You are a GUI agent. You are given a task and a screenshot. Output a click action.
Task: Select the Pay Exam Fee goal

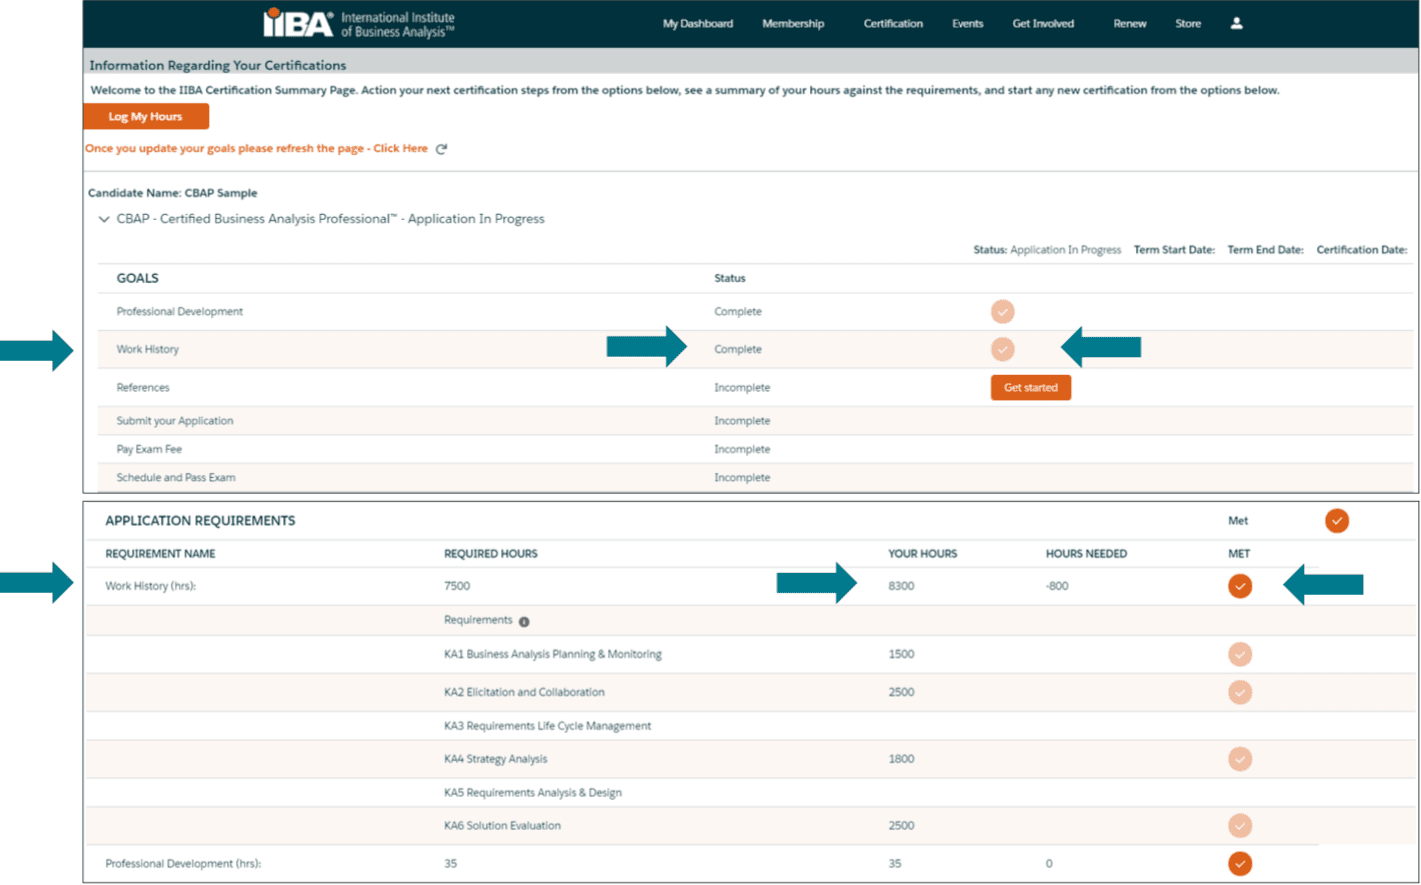[149, 450]
